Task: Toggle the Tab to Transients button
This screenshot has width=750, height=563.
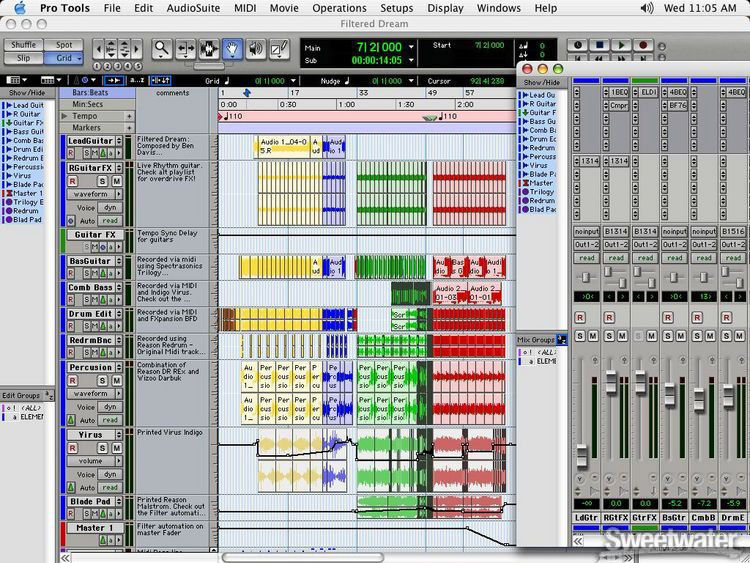Action: tap(113, 80)
